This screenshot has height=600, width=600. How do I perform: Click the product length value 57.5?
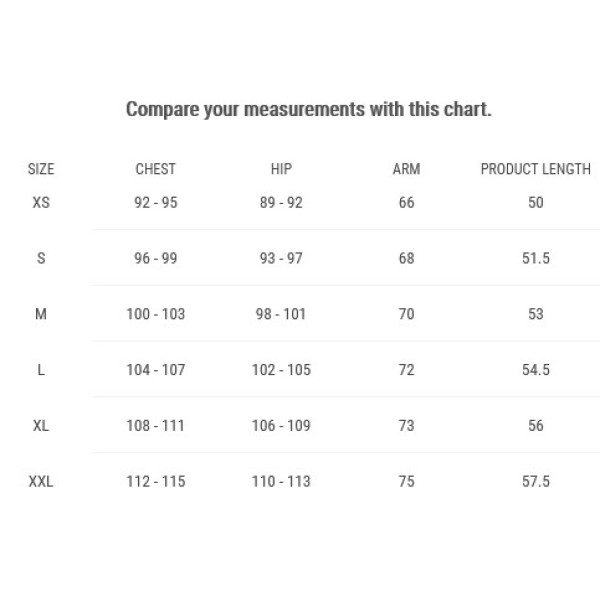click(536, 481)
